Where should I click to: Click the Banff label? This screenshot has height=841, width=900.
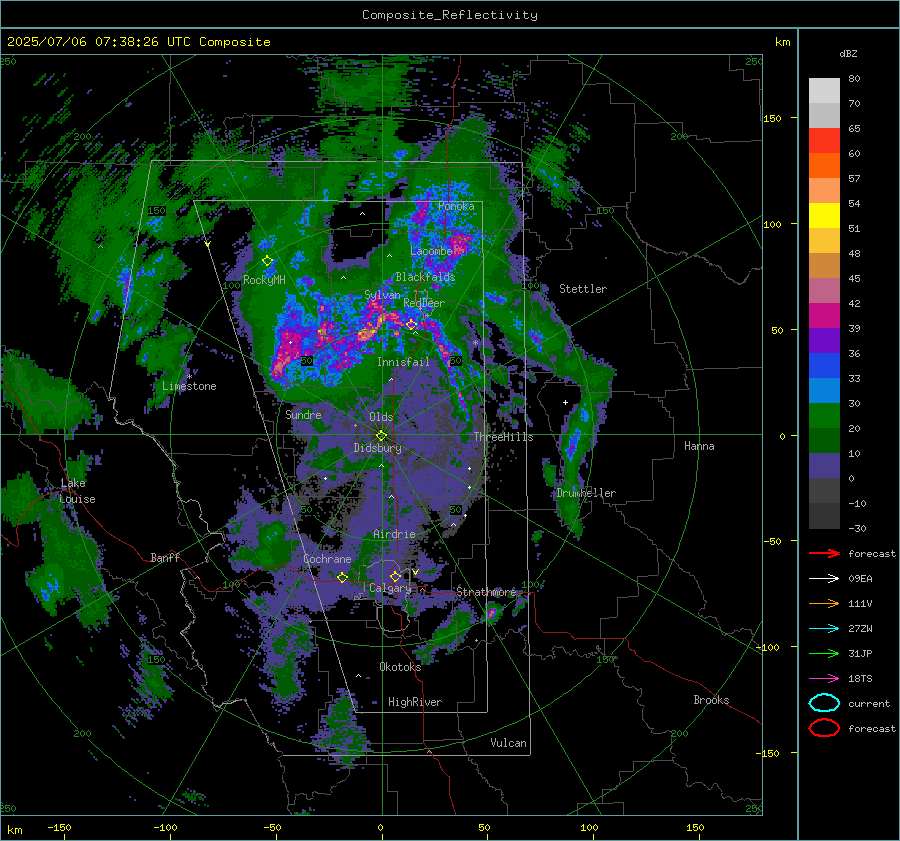pos(165,557)
